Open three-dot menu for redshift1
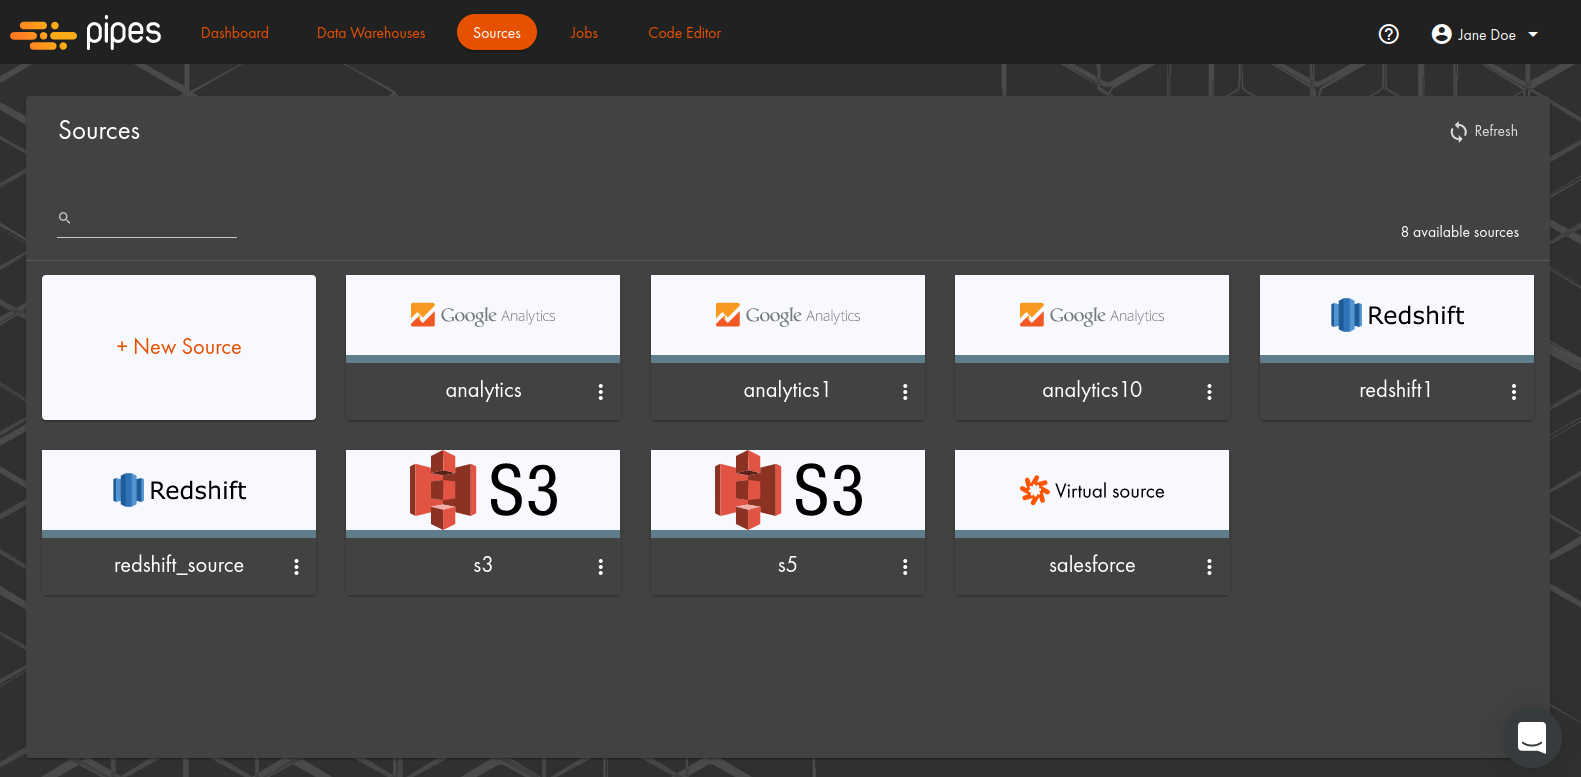This screenshot has height=777, width=1581. point(1514,392)
